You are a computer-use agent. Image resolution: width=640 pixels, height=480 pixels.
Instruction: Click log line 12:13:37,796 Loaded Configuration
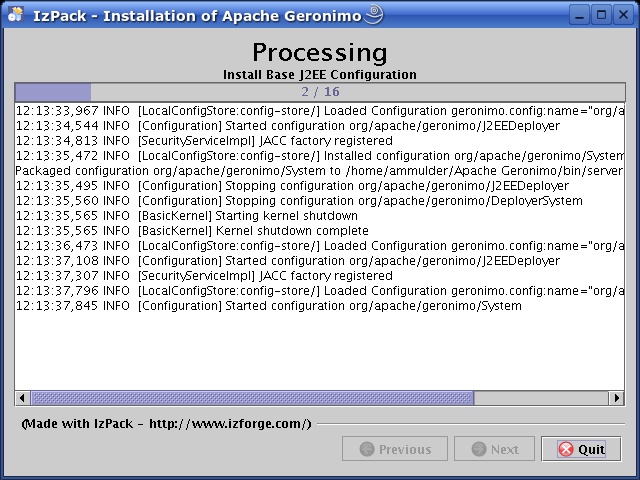320,291
